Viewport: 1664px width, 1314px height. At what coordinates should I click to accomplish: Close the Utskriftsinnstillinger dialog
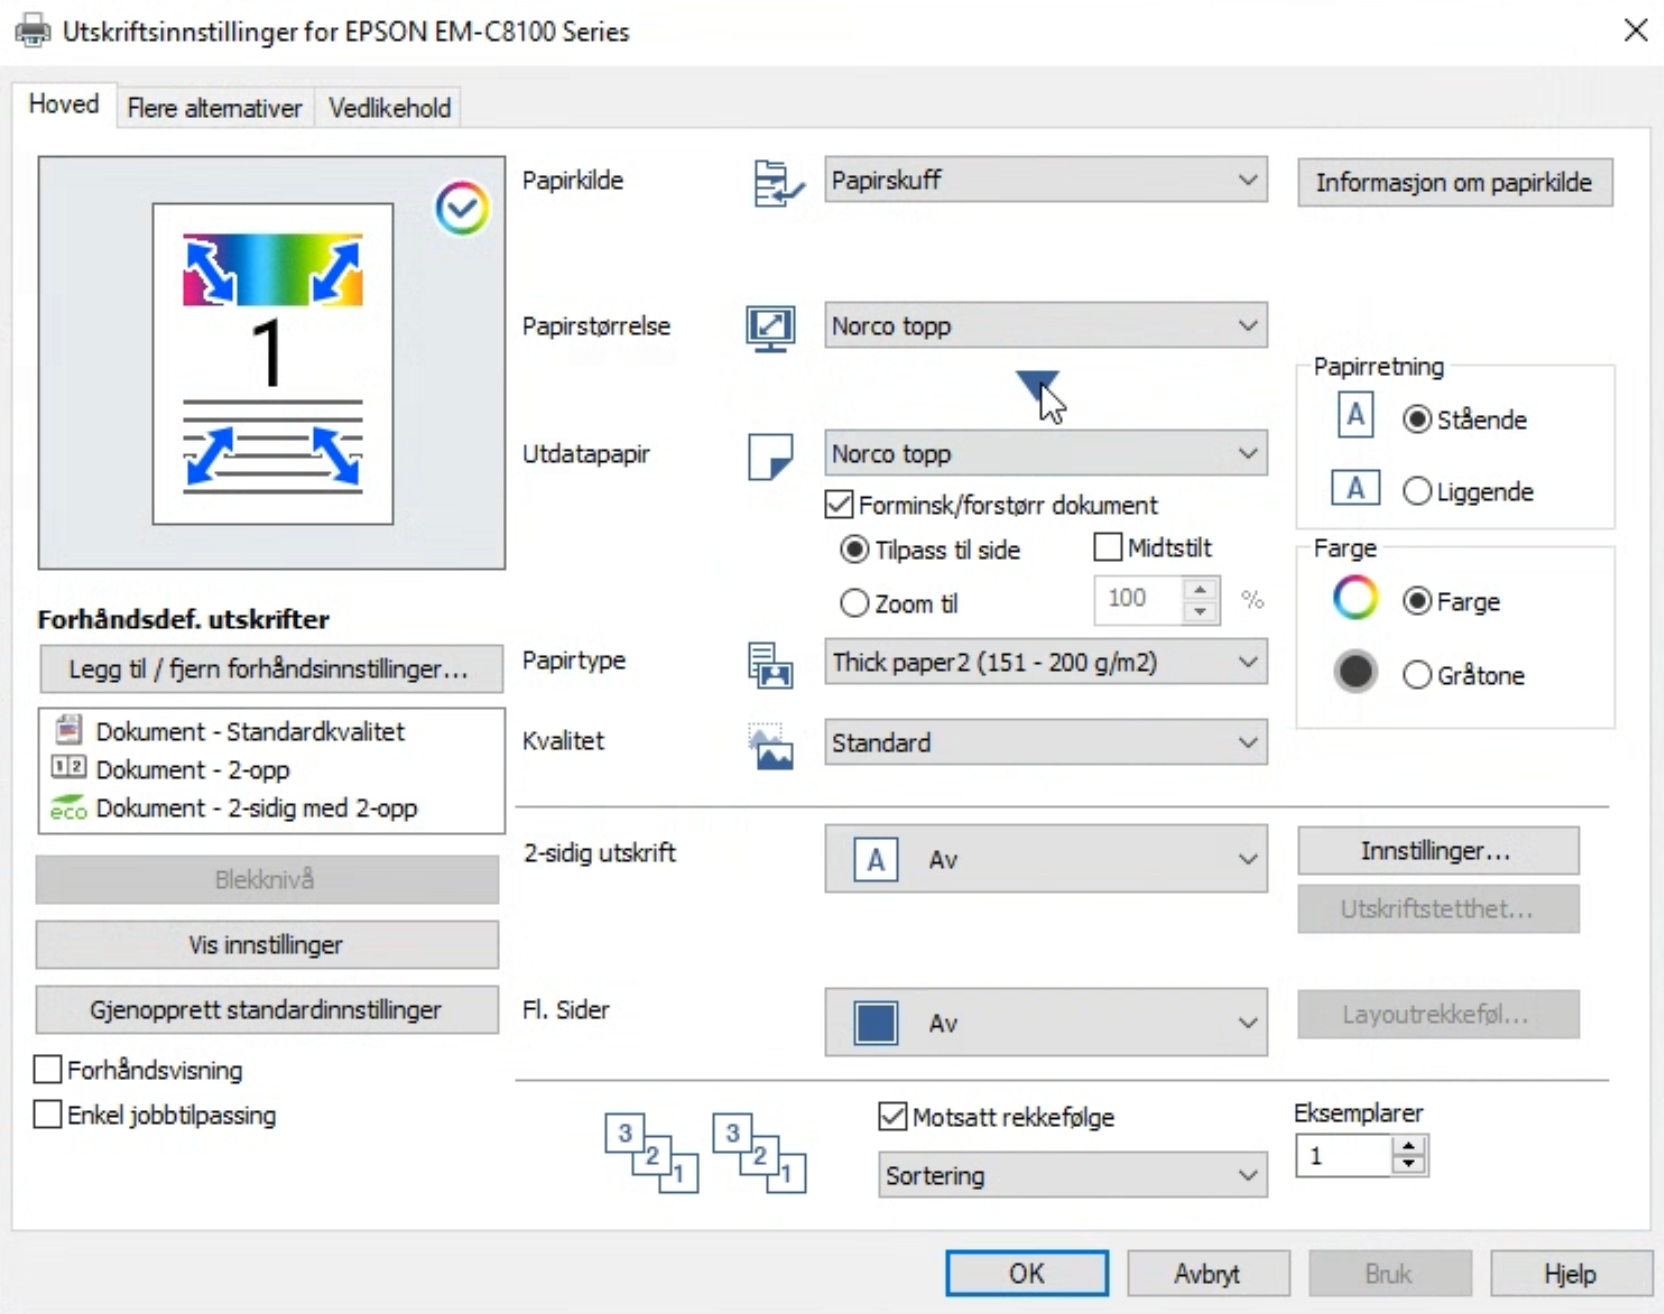[1636, 30]
